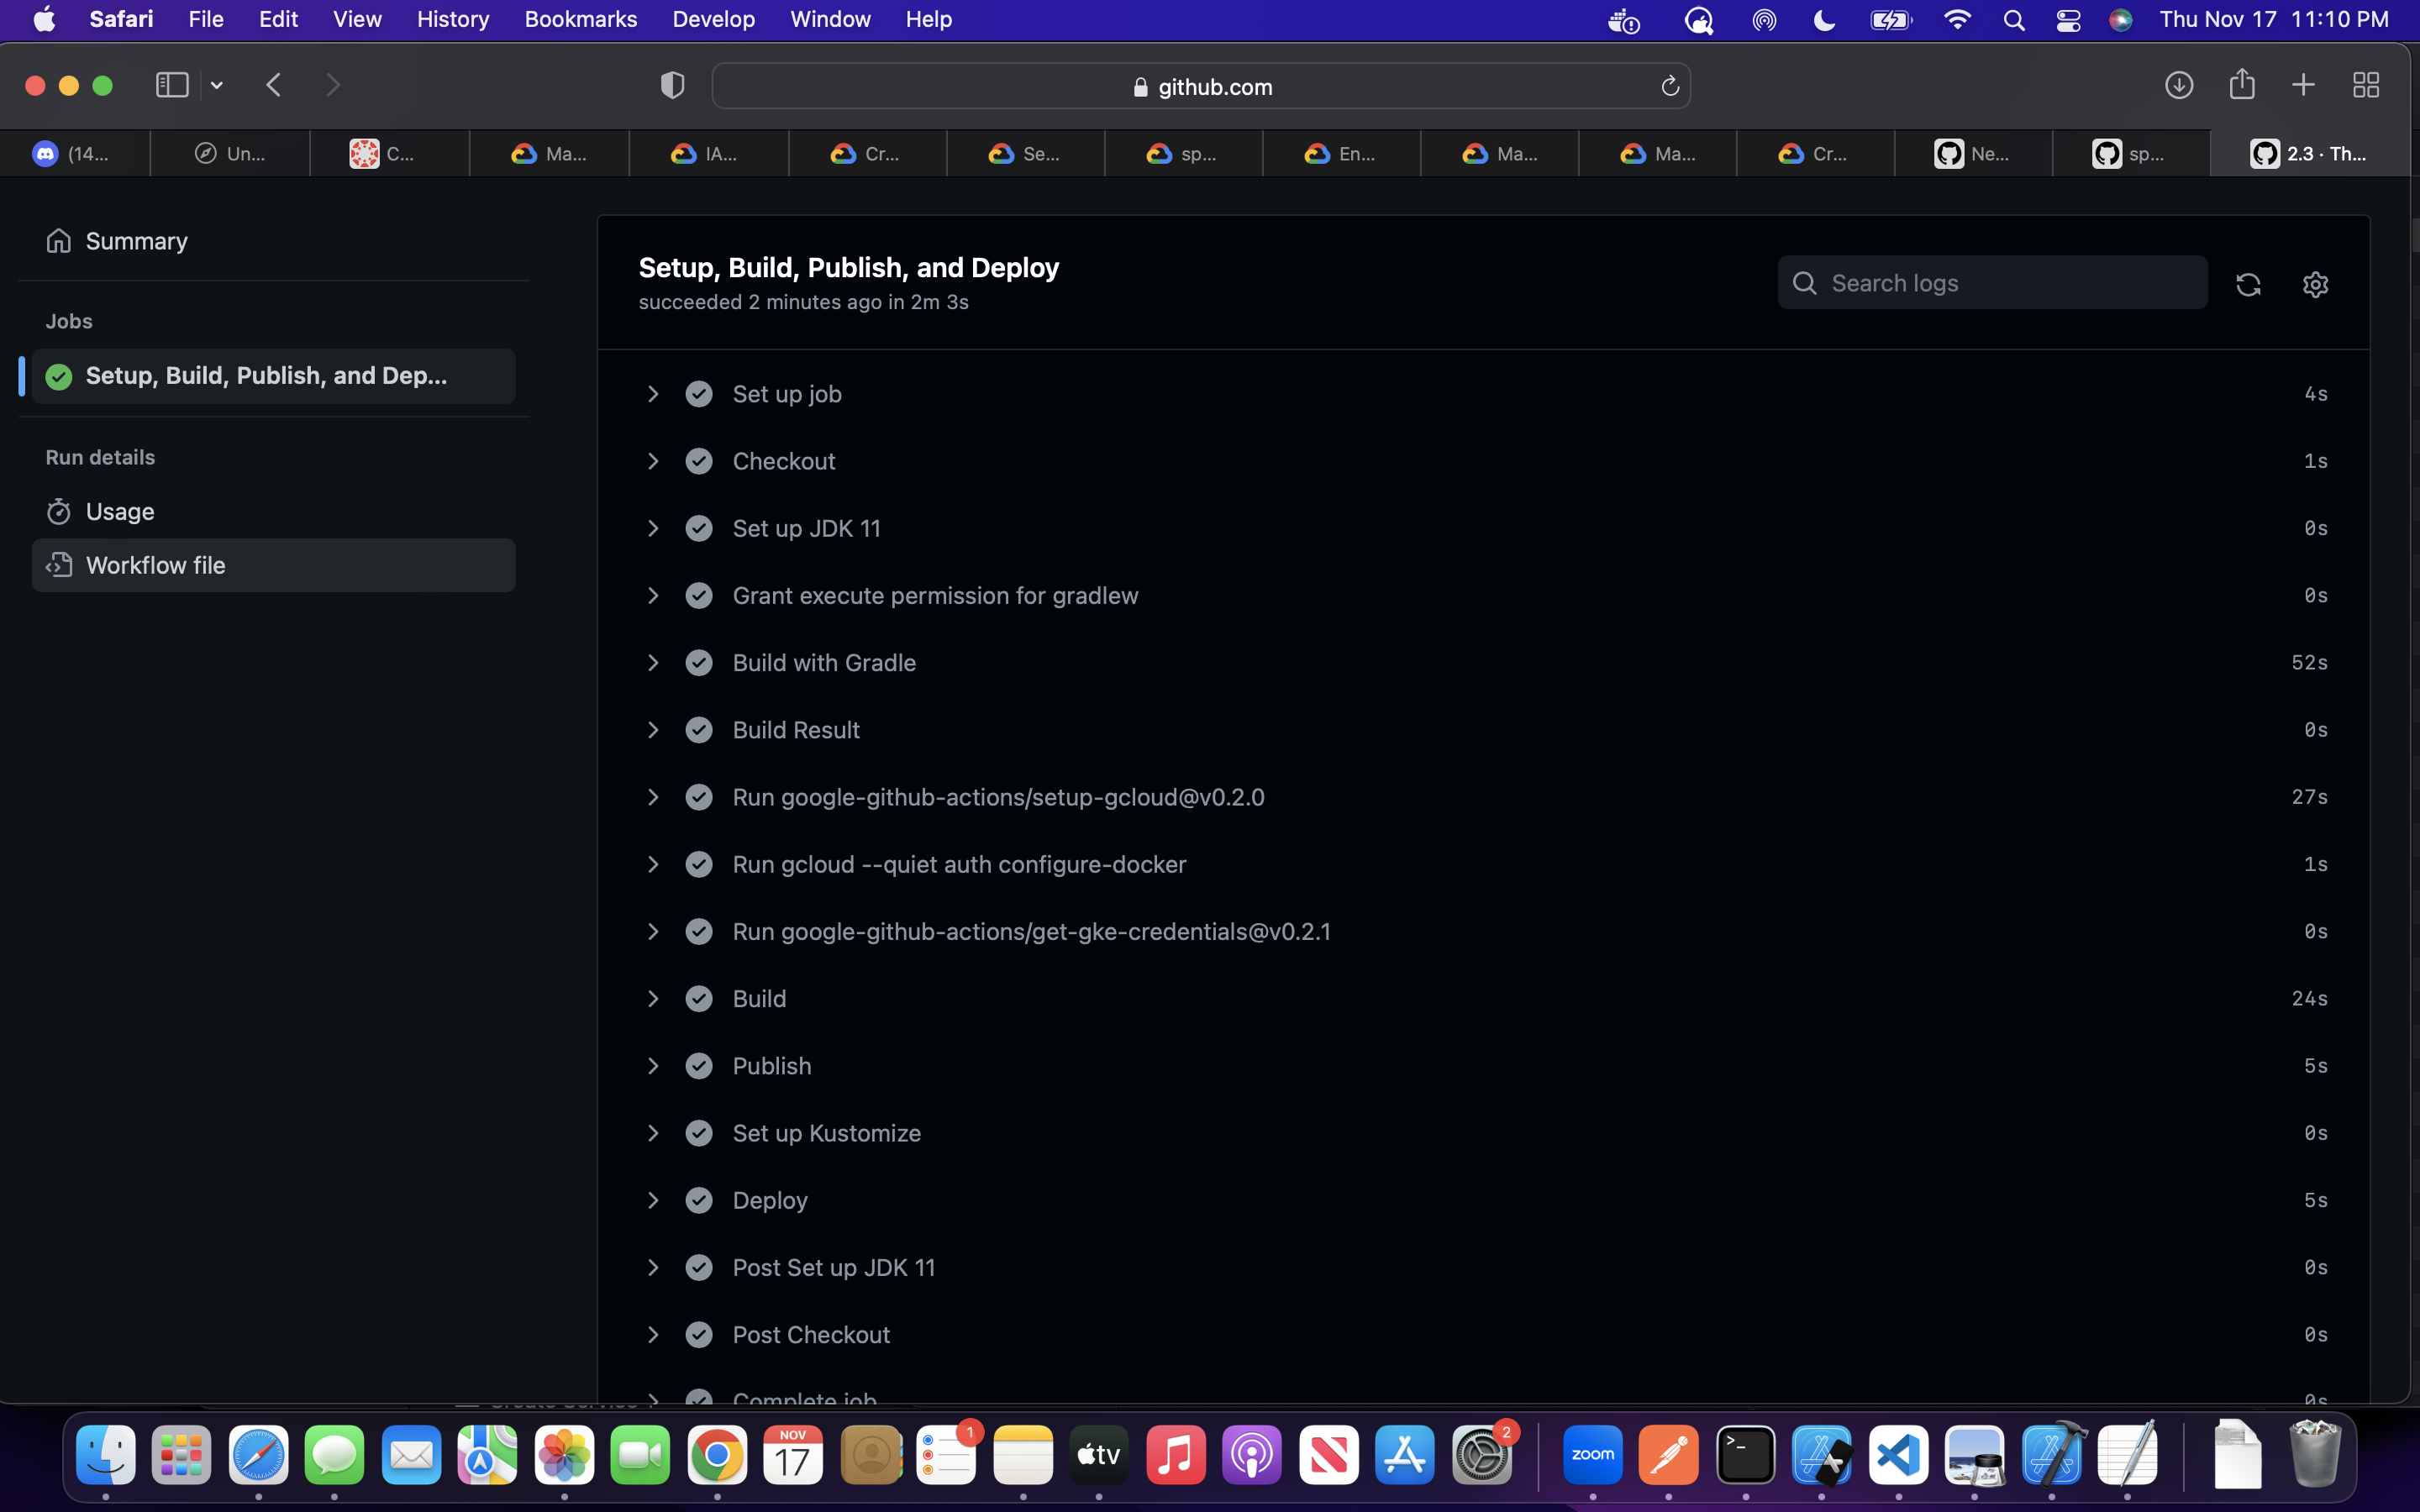2420x1512 pixels.
Task: Click the privacy report shield icon
Action: point(672,86)
